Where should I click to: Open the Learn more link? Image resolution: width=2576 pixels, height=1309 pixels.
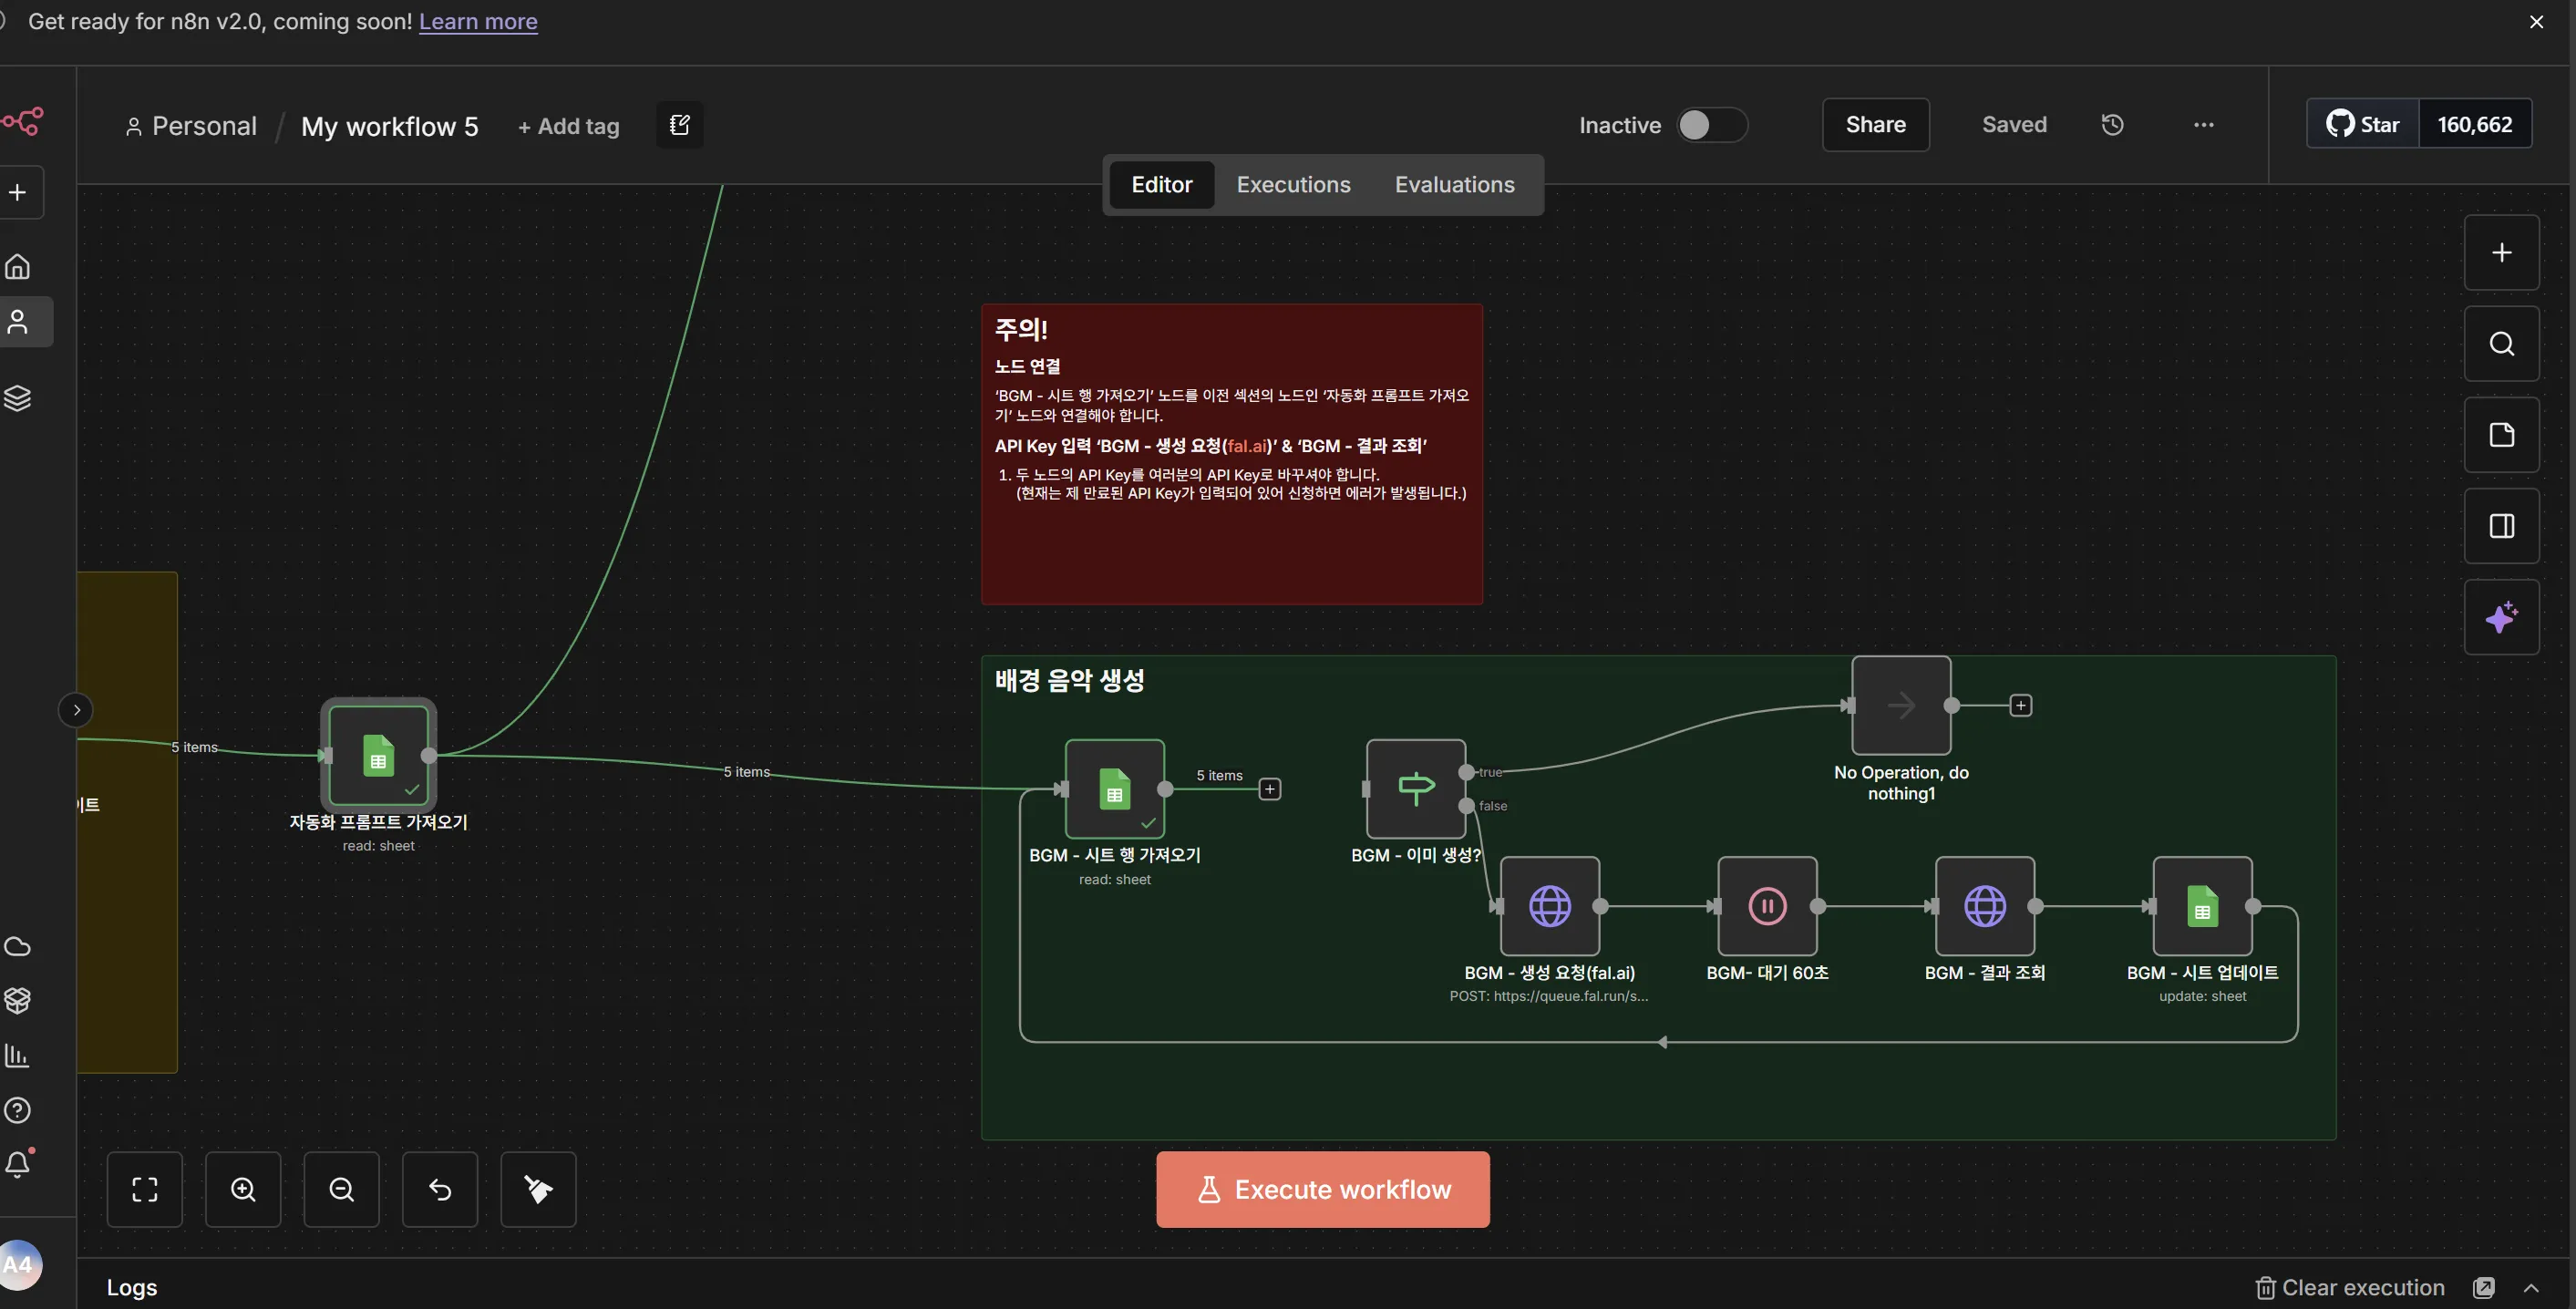(478, 21)
